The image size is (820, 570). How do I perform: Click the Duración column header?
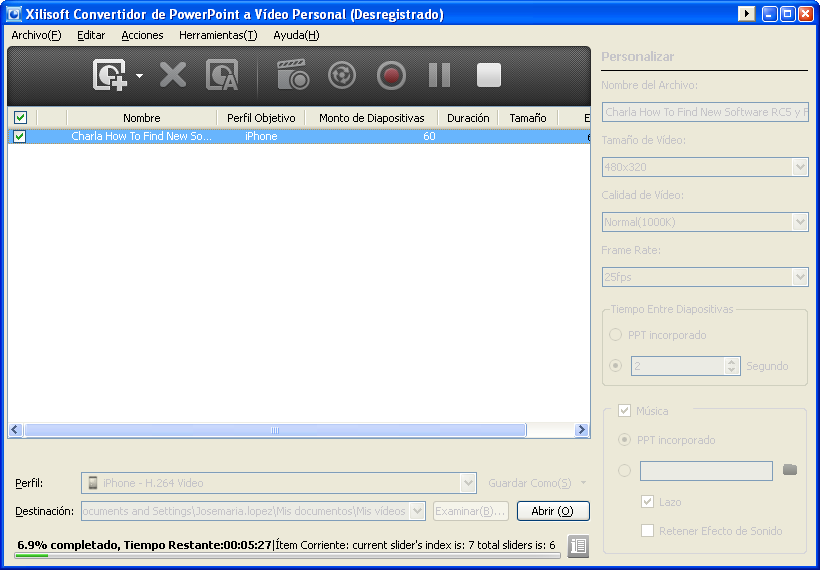[x=468, y=118]
